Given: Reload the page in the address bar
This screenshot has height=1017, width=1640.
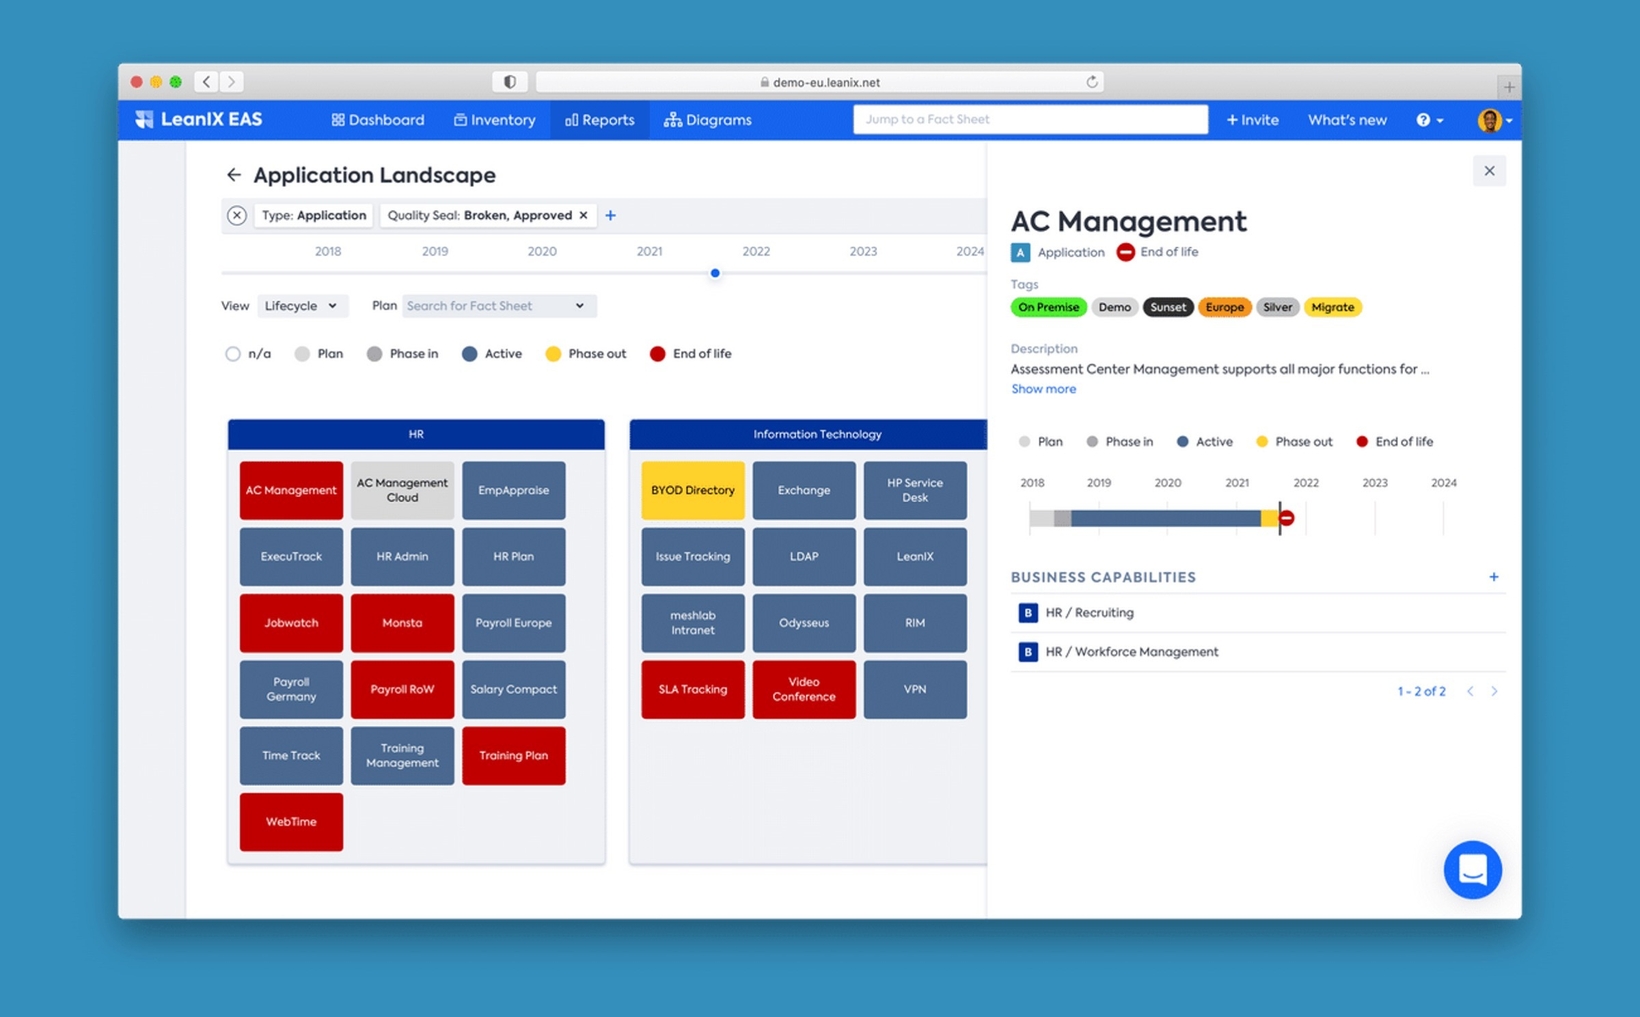Looking at the screenshot, I should pyautogui.click(x=1092, y=82).
